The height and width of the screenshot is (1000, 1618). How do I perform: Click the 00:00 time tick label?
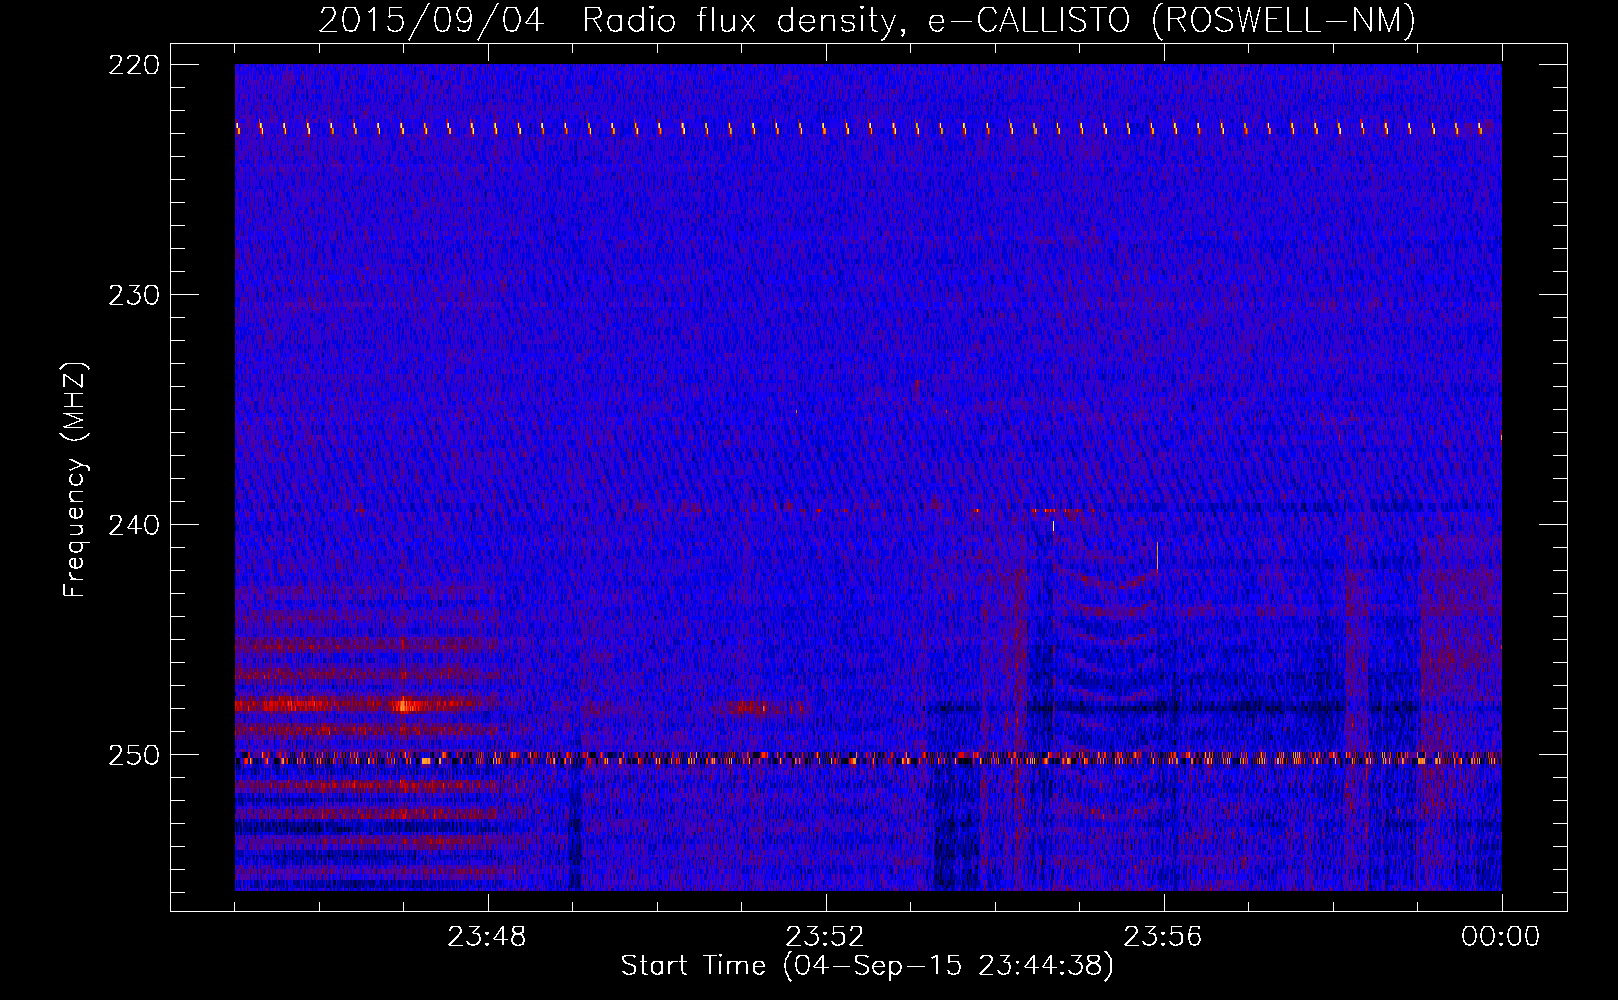click(1500, 937)
